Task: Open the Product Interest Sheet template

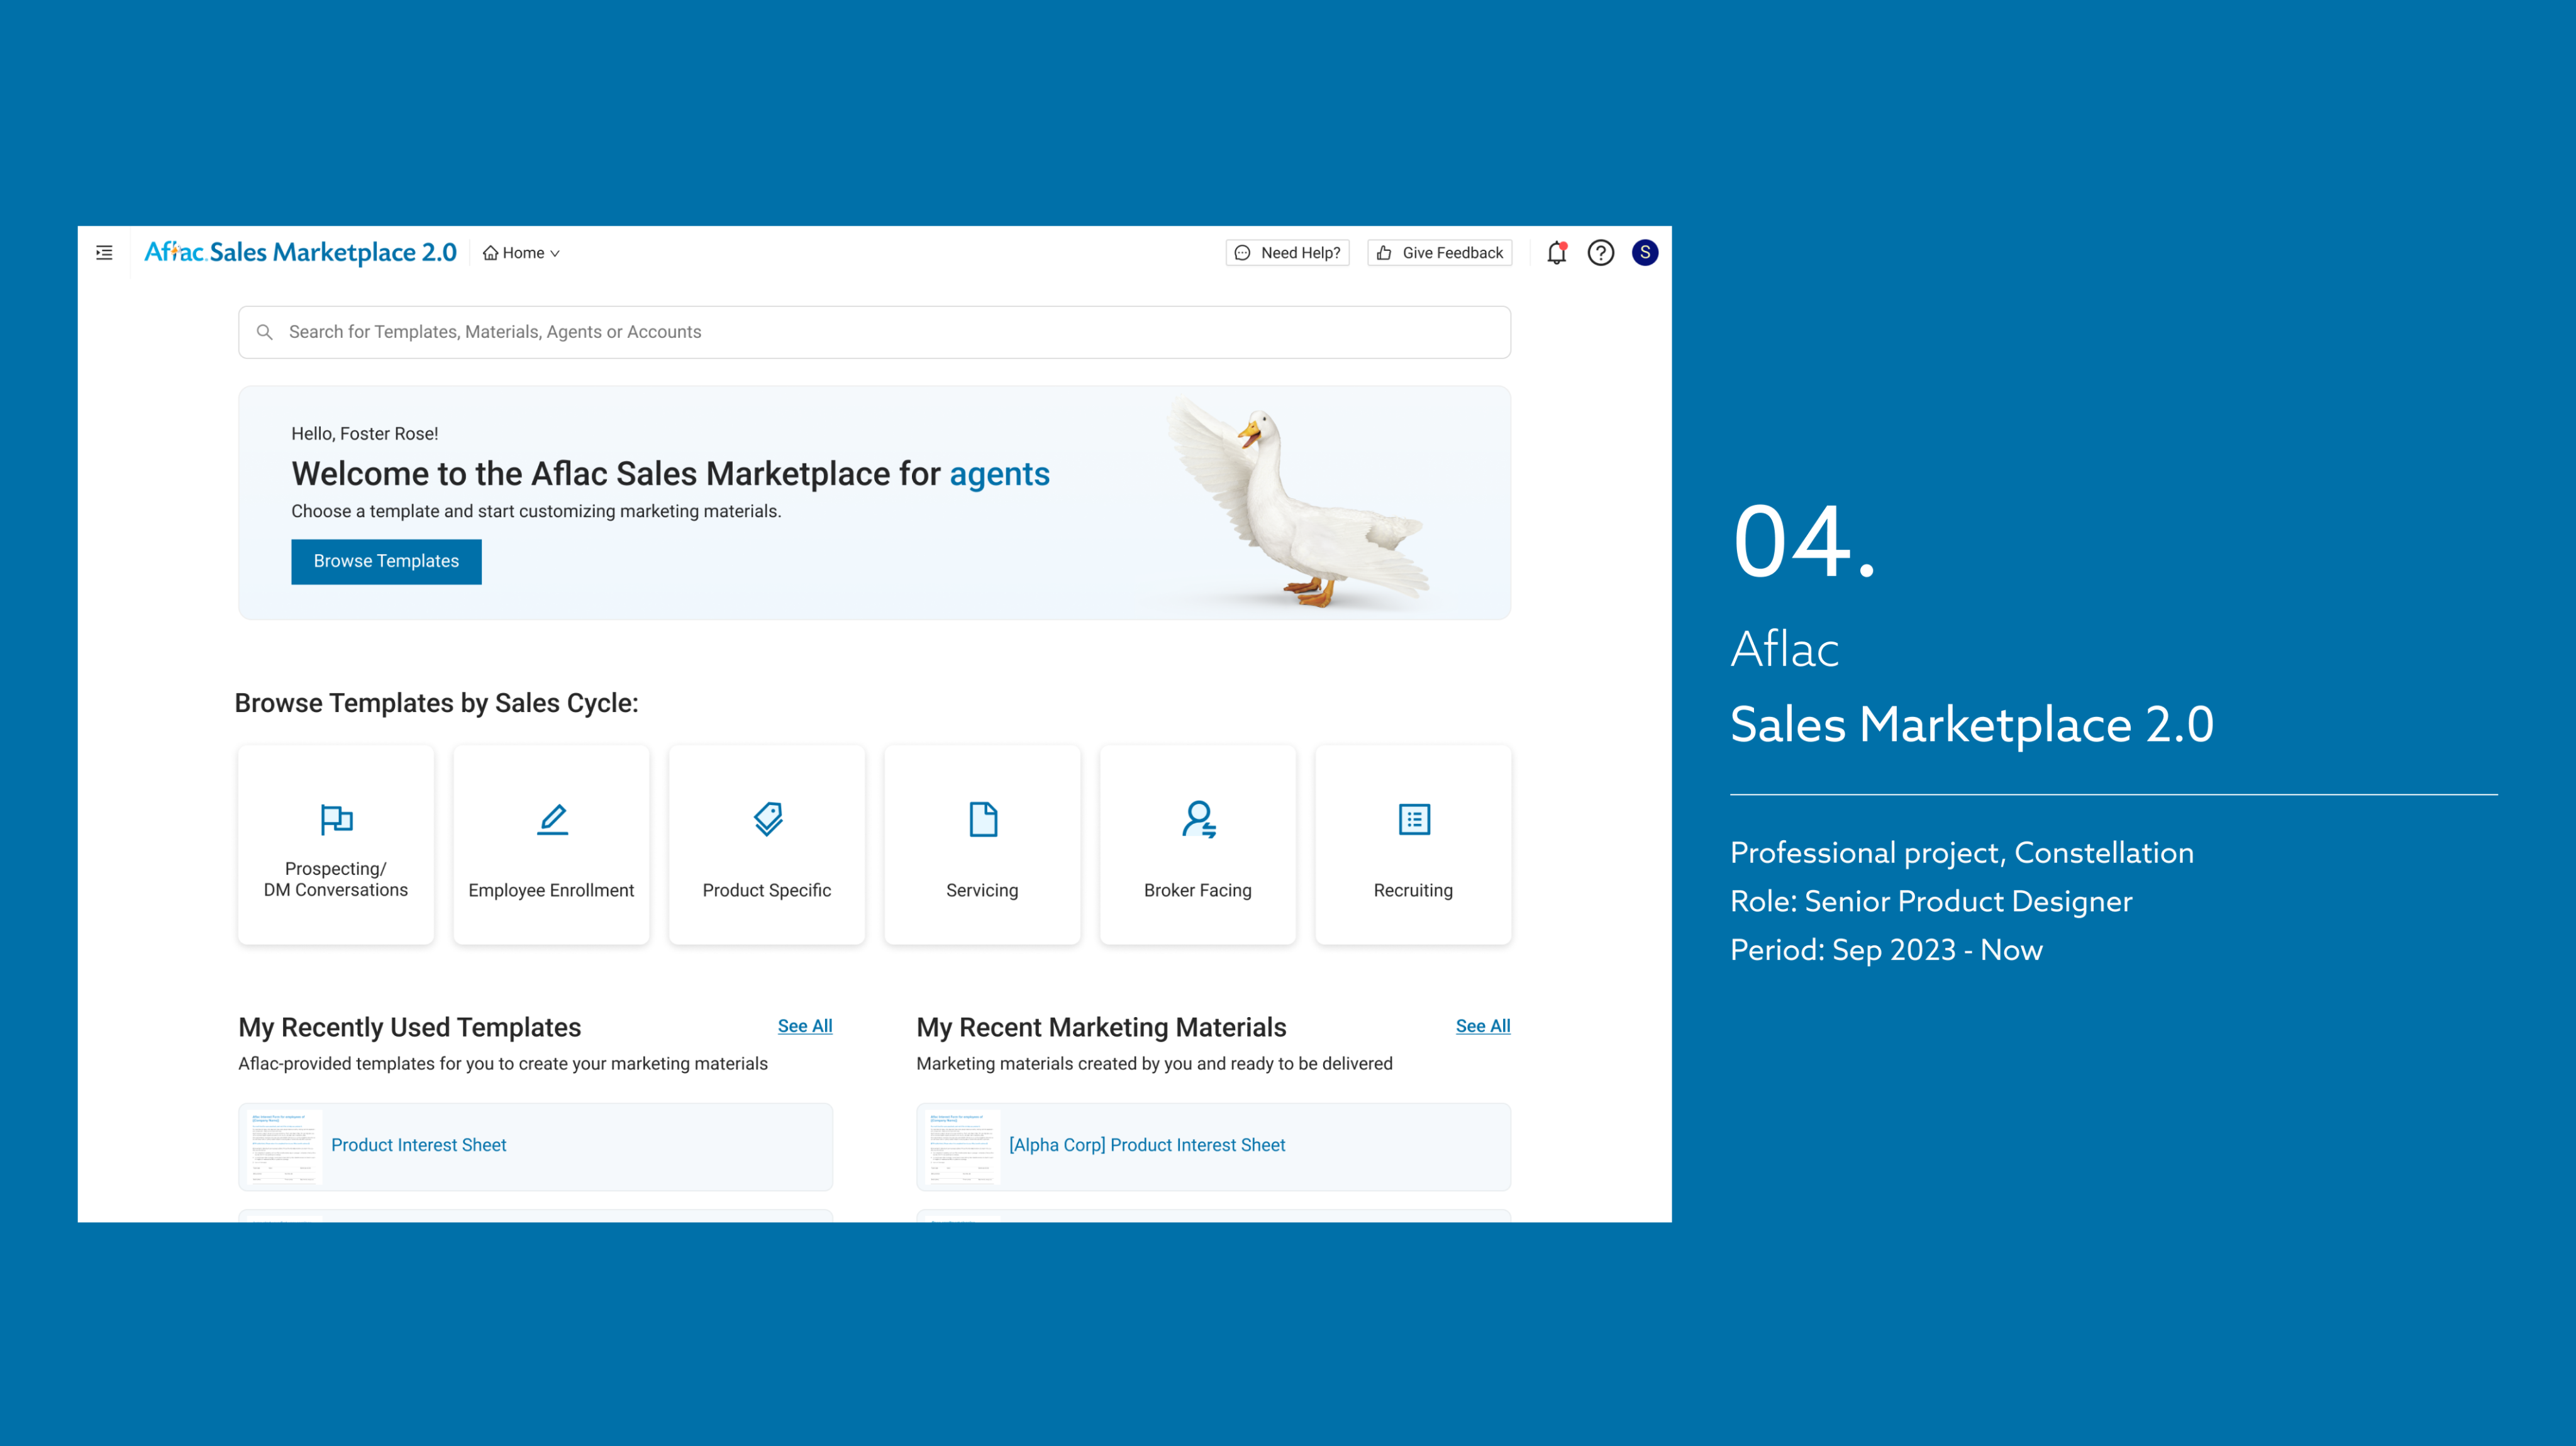Action: 418,1145
